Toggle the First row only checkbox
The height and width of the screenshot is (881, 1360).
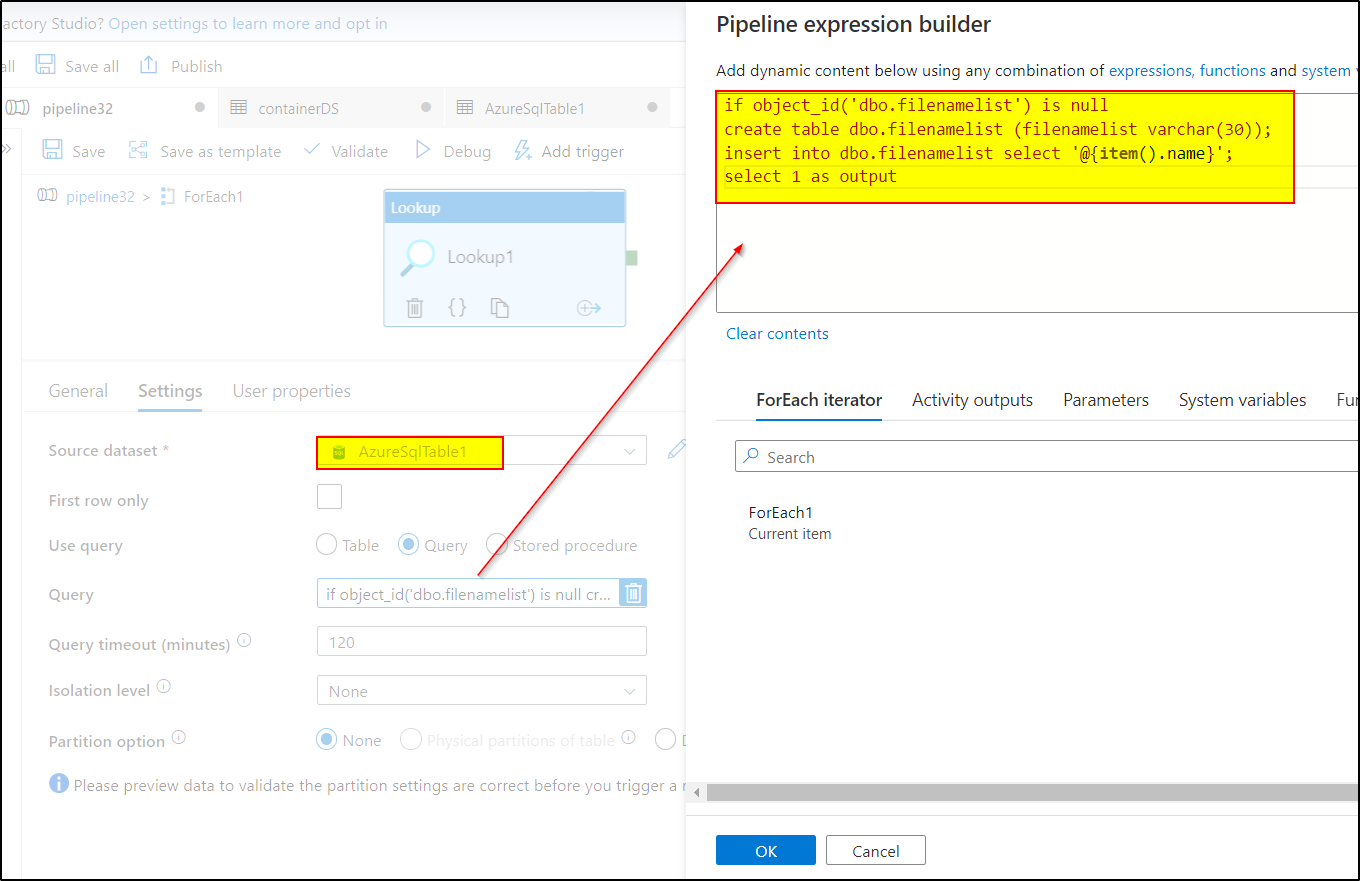coord(329,497)
